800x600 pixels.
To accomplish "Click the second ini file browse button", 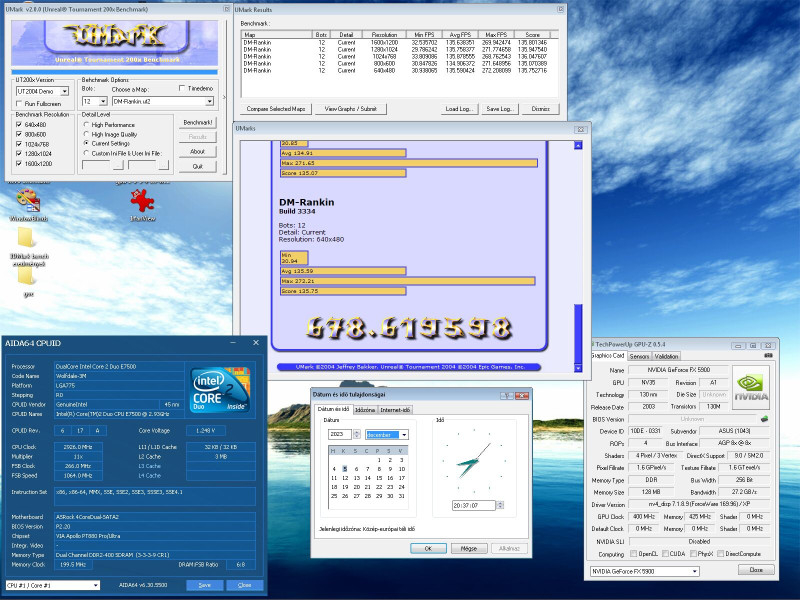I will point(163,165).
